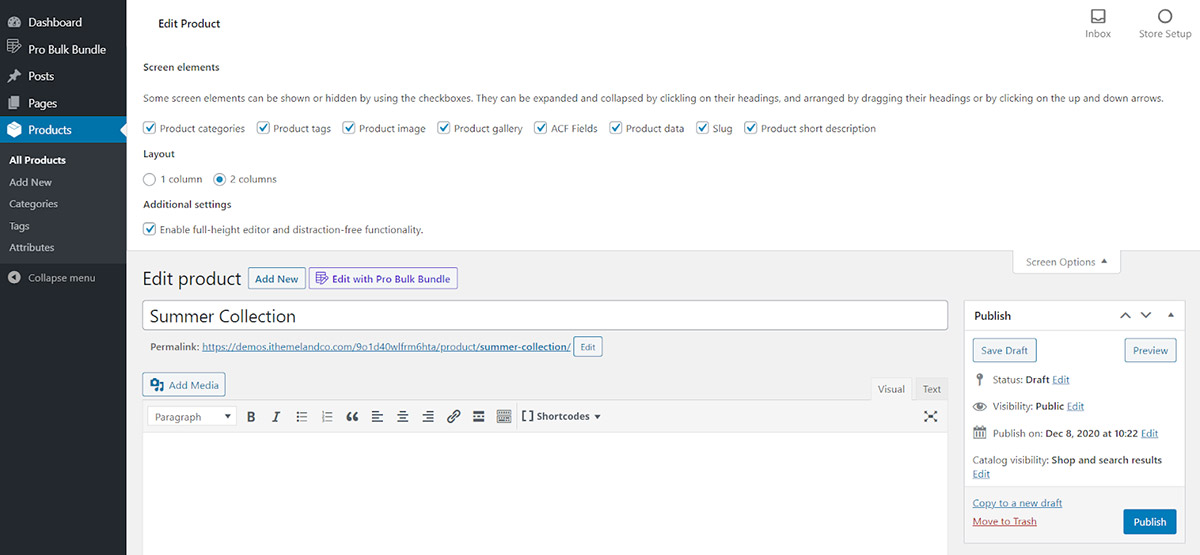Disable the ACF Fields screen element
The height and width of the screenshot is (555, 1200).
541,128
